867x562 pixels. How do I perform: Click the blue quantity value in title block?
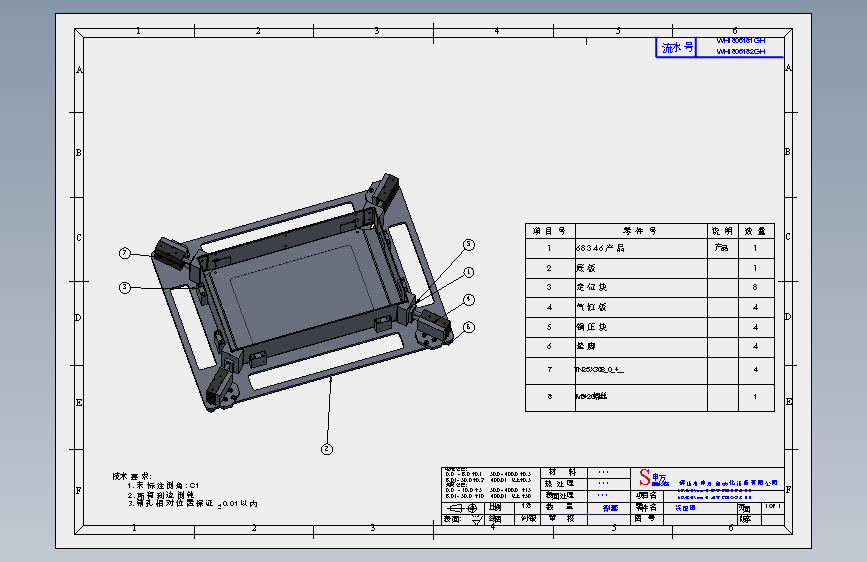tap(610, 508)
